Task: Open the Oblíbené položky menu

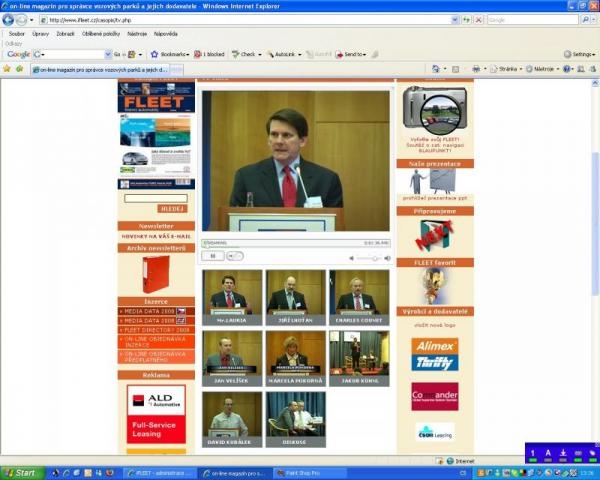Action: (101, 34)
